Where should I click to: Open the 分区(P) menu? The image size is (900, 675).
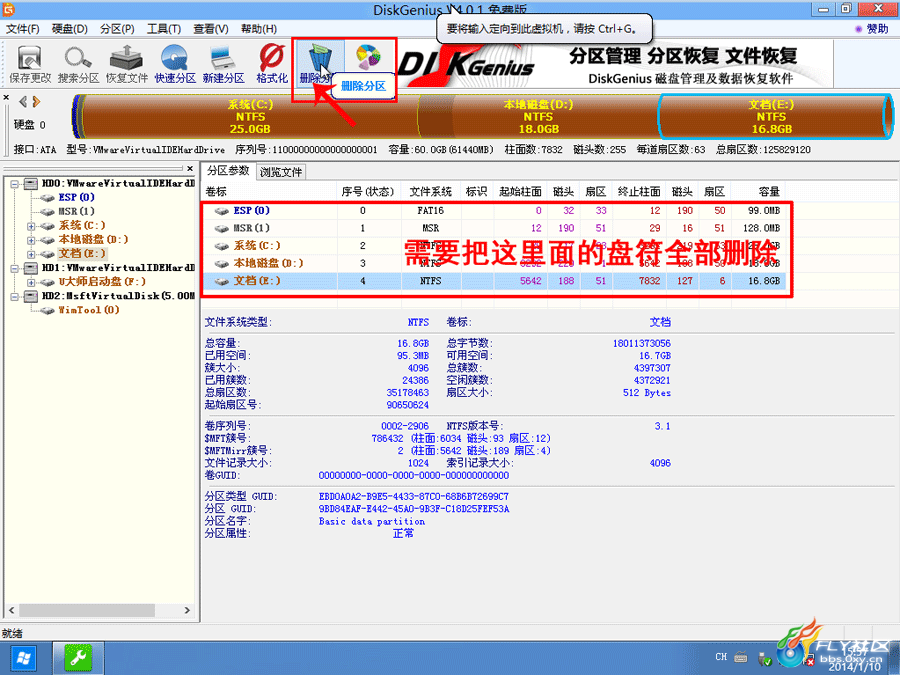click(x=117, y=29)
